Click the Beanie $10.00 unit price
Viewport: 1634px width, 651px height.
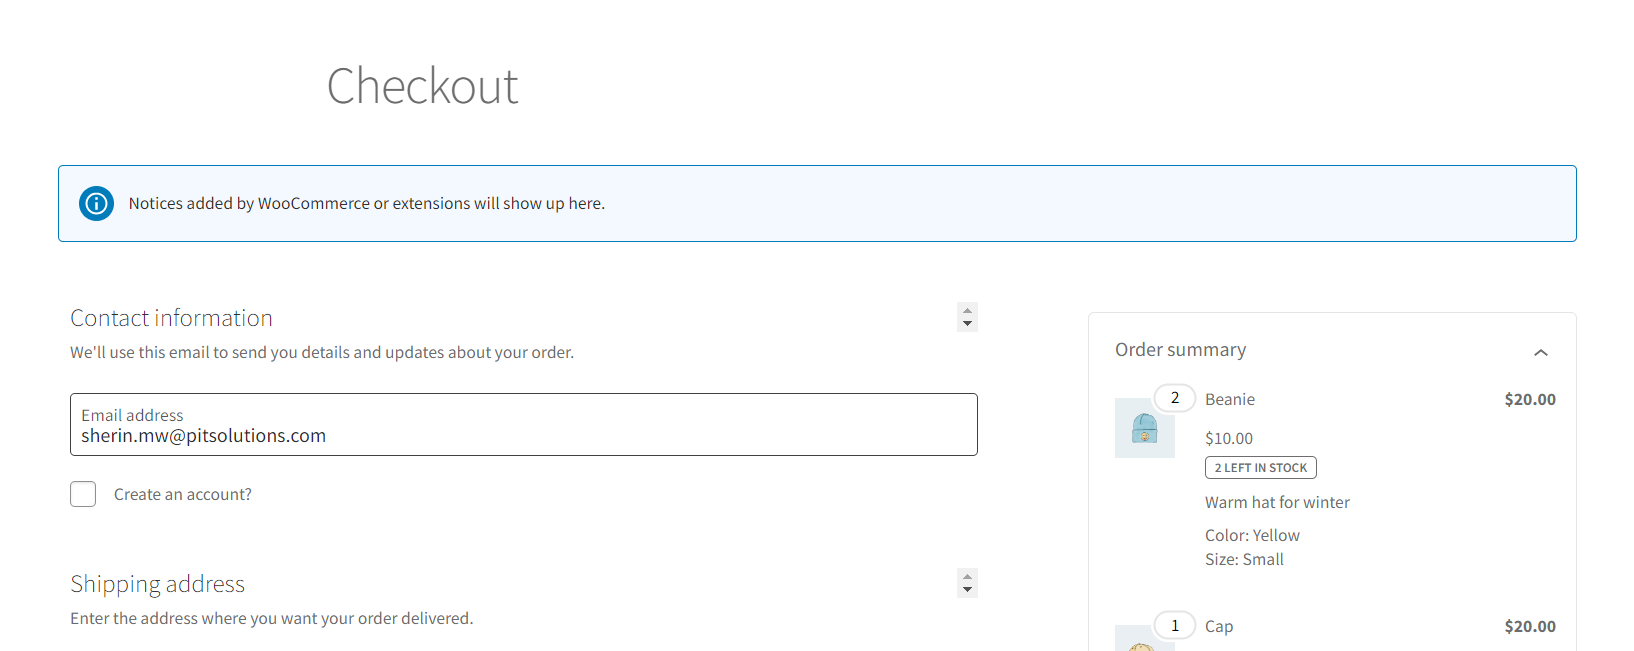(x=1228, y=439)
